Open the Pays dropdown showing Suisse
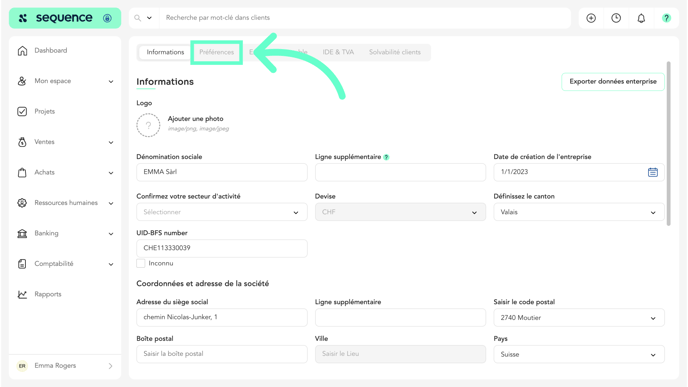Image resolution: width=688 pixels, height=387 pixels. (x=578, y=354)
